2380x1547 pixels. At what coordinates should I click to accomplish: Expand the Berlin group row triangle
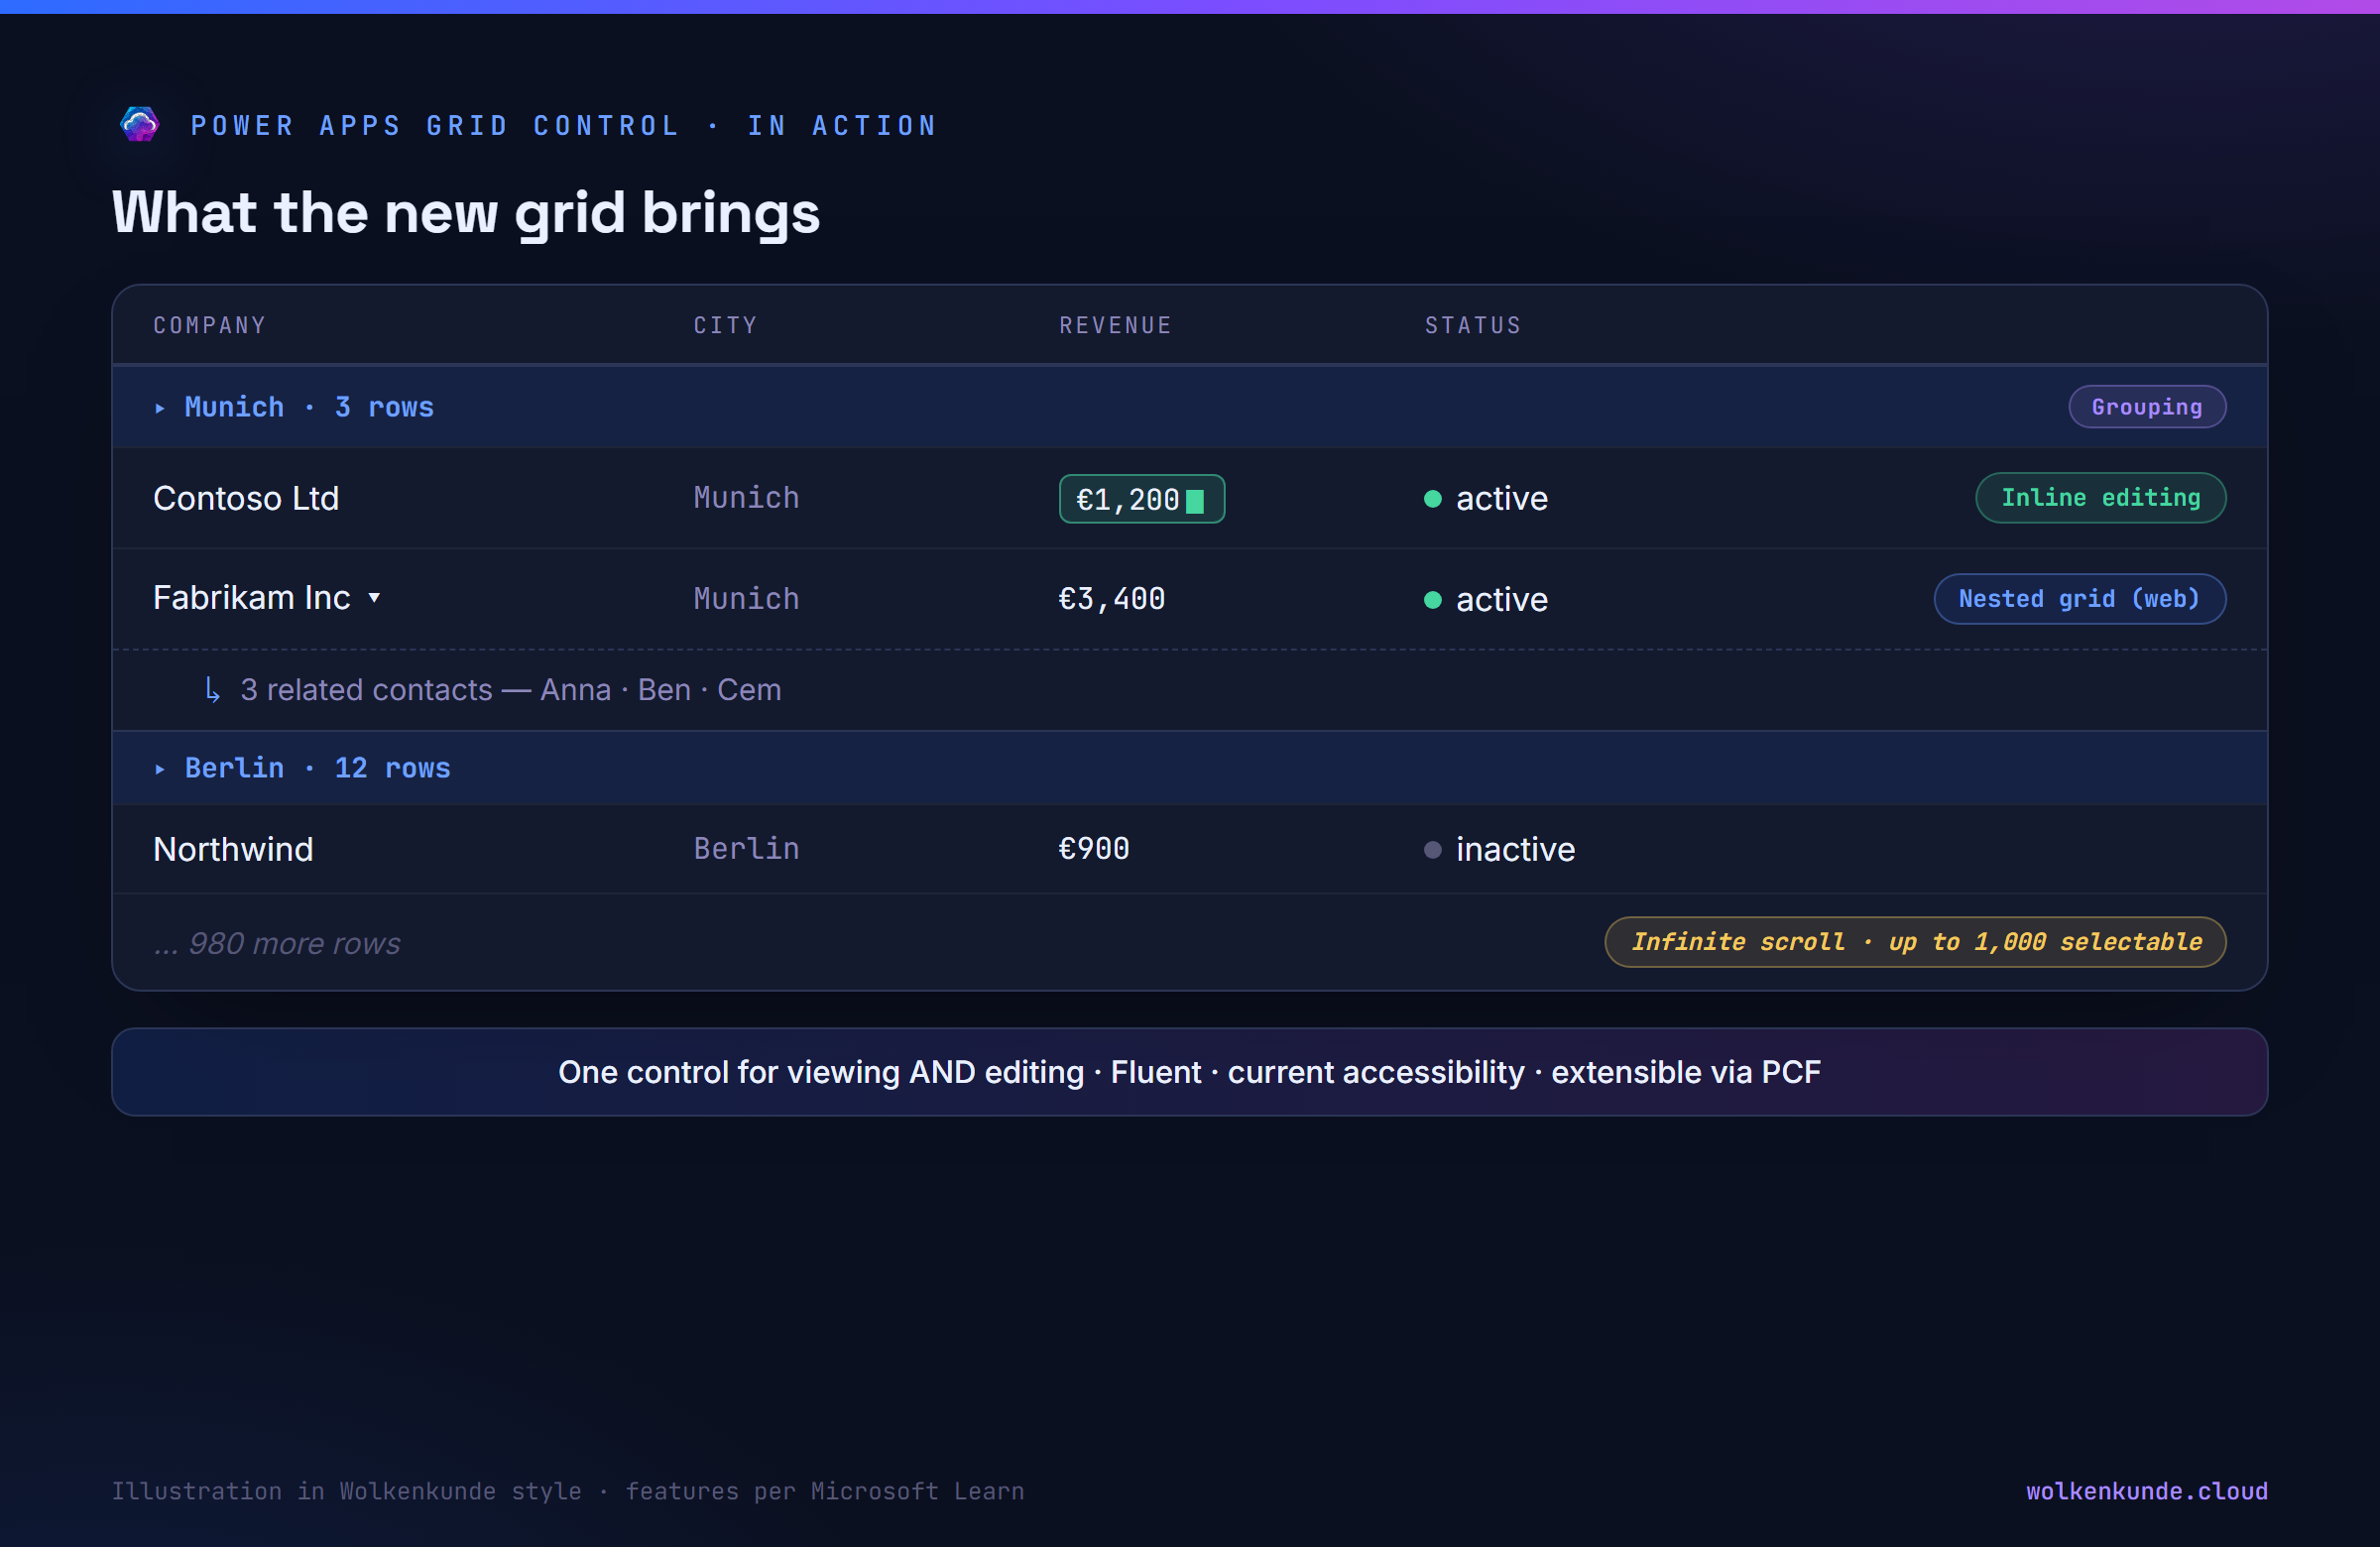160,769
